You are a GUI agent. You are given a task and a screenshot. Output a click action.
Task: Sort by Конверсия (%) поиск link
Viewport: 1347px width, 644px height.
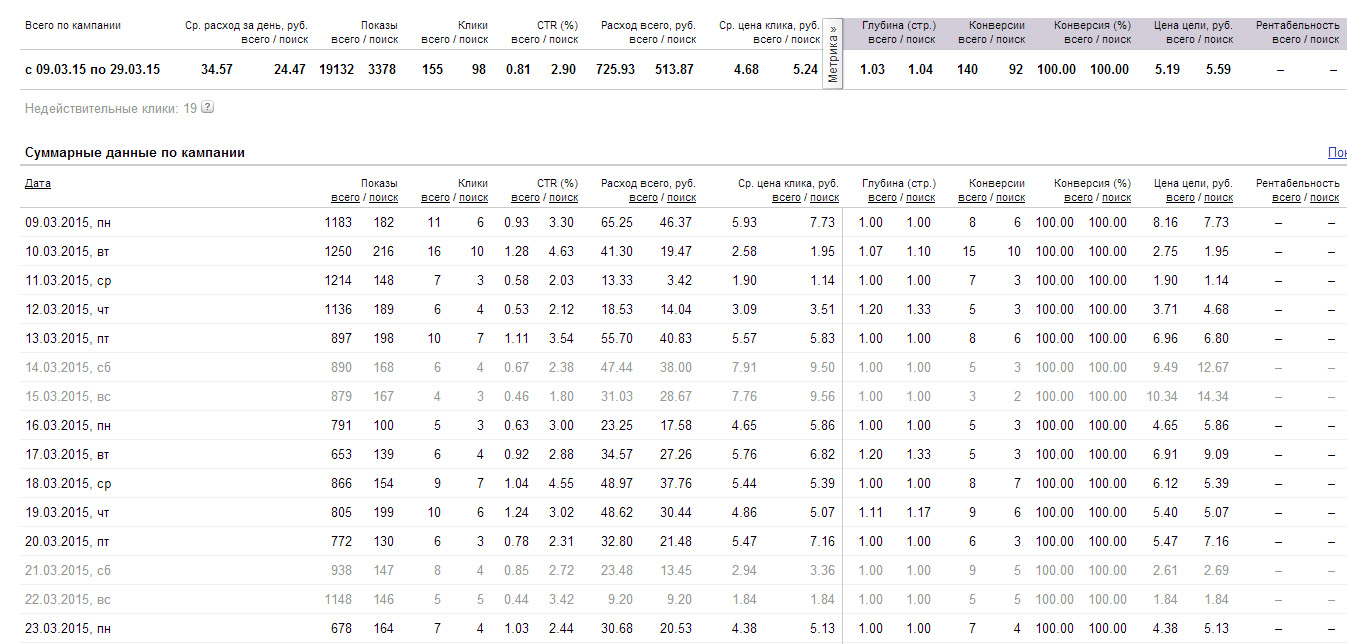point(1116,198)
